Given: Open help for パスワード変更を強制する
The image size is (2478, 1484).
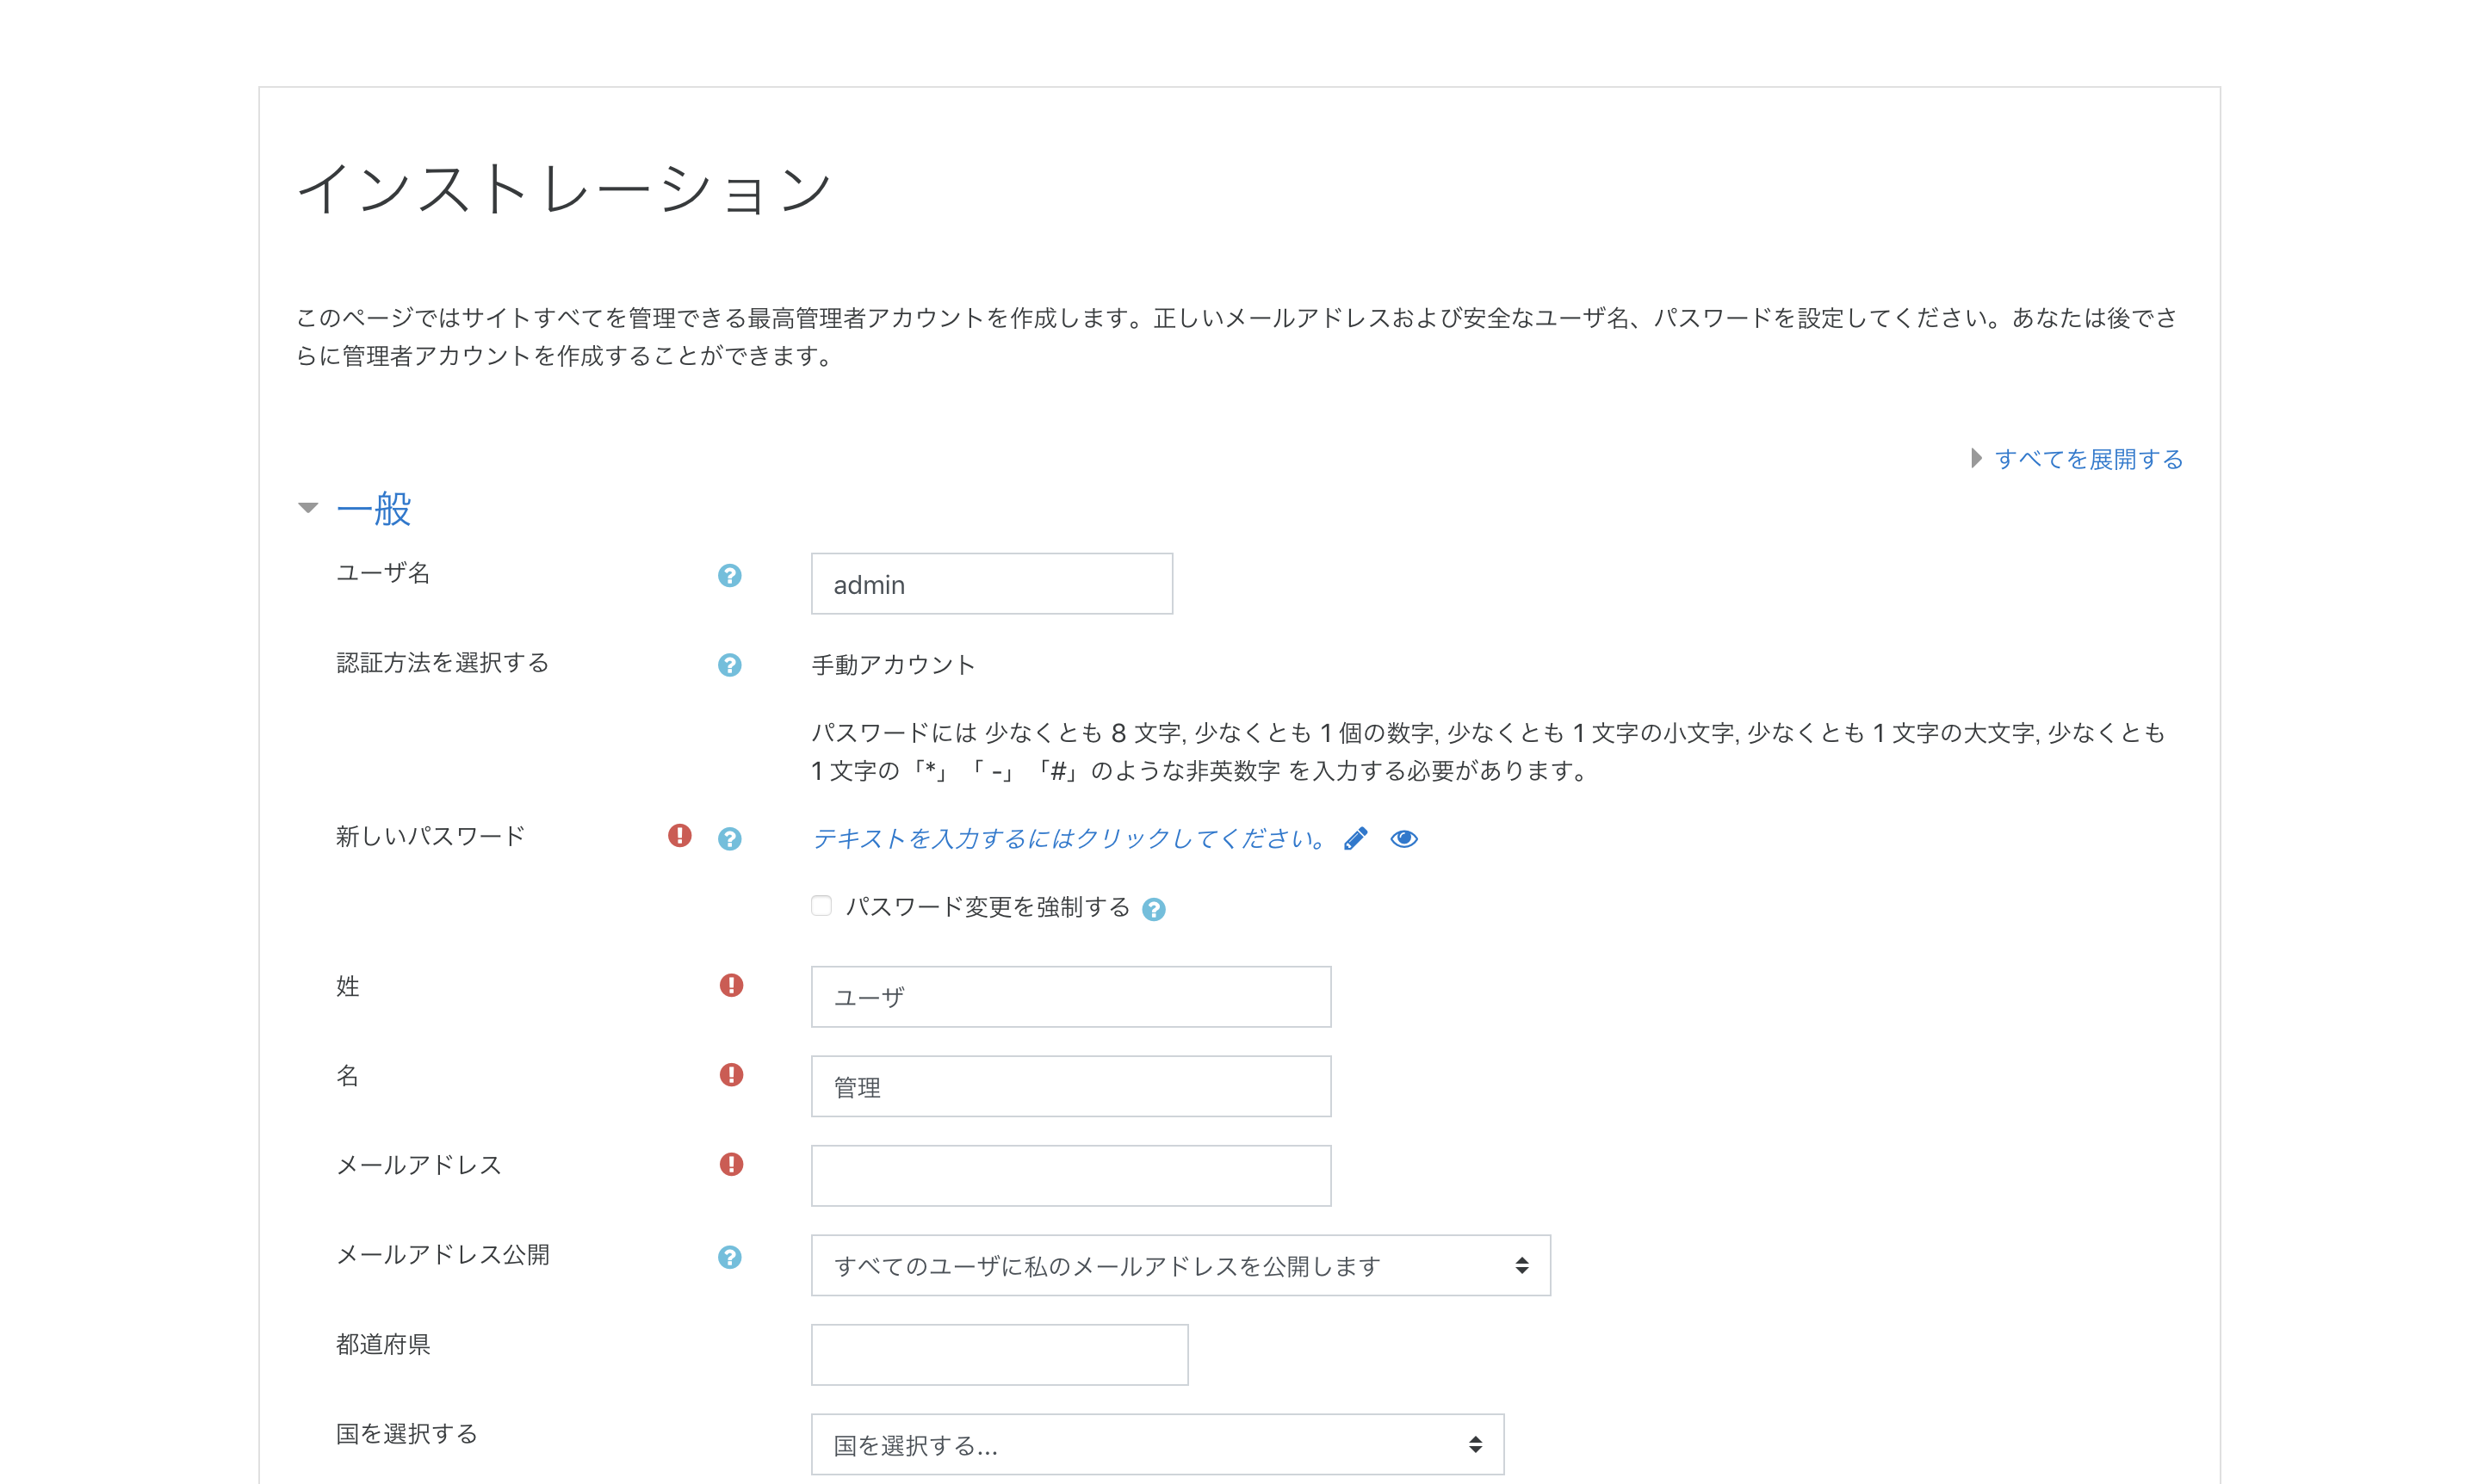Looking at the screenshot, I should tap(1153, 909).
